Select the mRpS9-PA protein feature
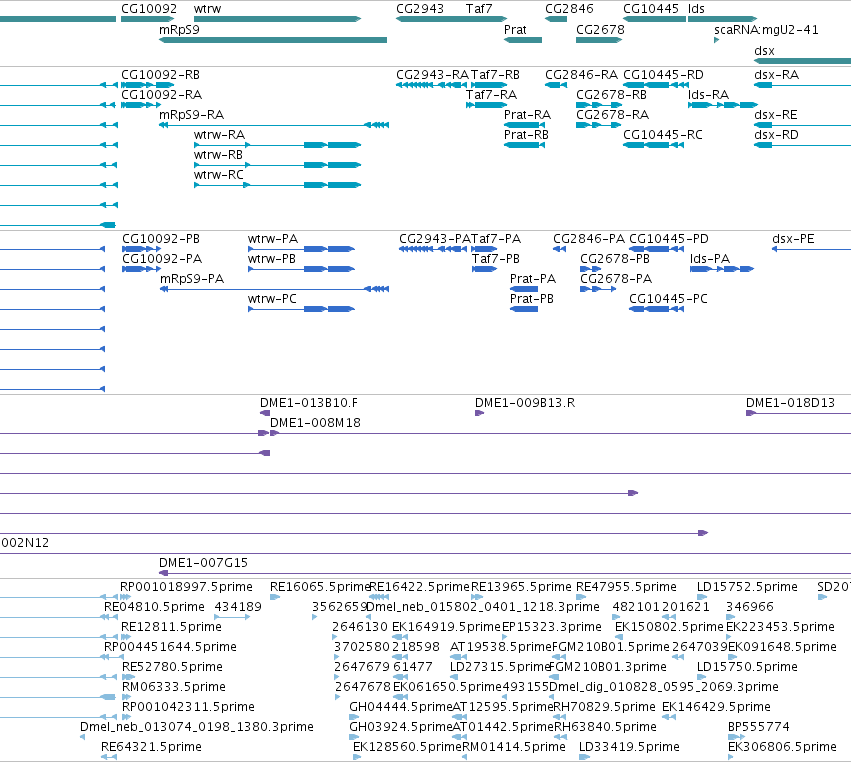 [x=274, y=289]
